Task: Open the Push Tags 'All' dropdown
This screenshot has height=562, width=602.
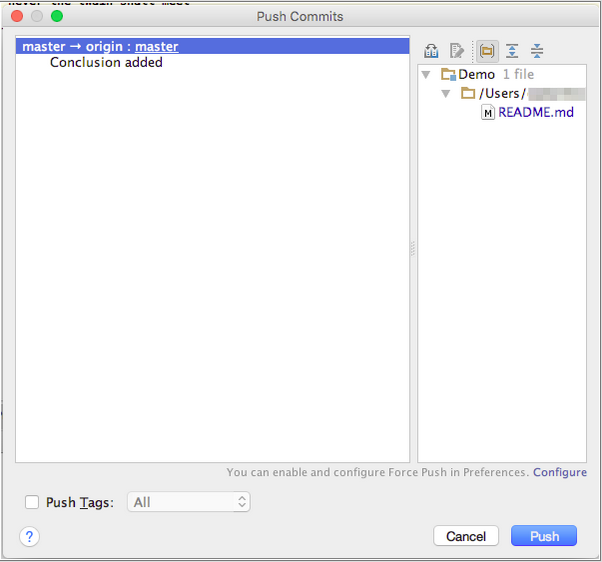Action: [x=189, y=502]
